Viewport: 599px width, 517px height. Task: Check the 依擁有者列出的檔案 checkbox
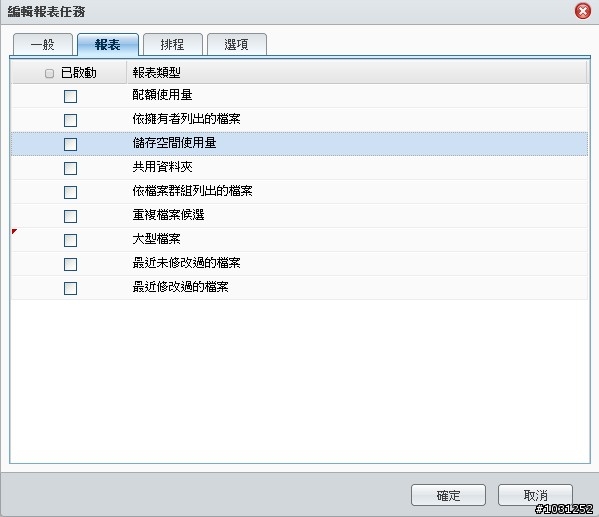[x=70, y=120]
